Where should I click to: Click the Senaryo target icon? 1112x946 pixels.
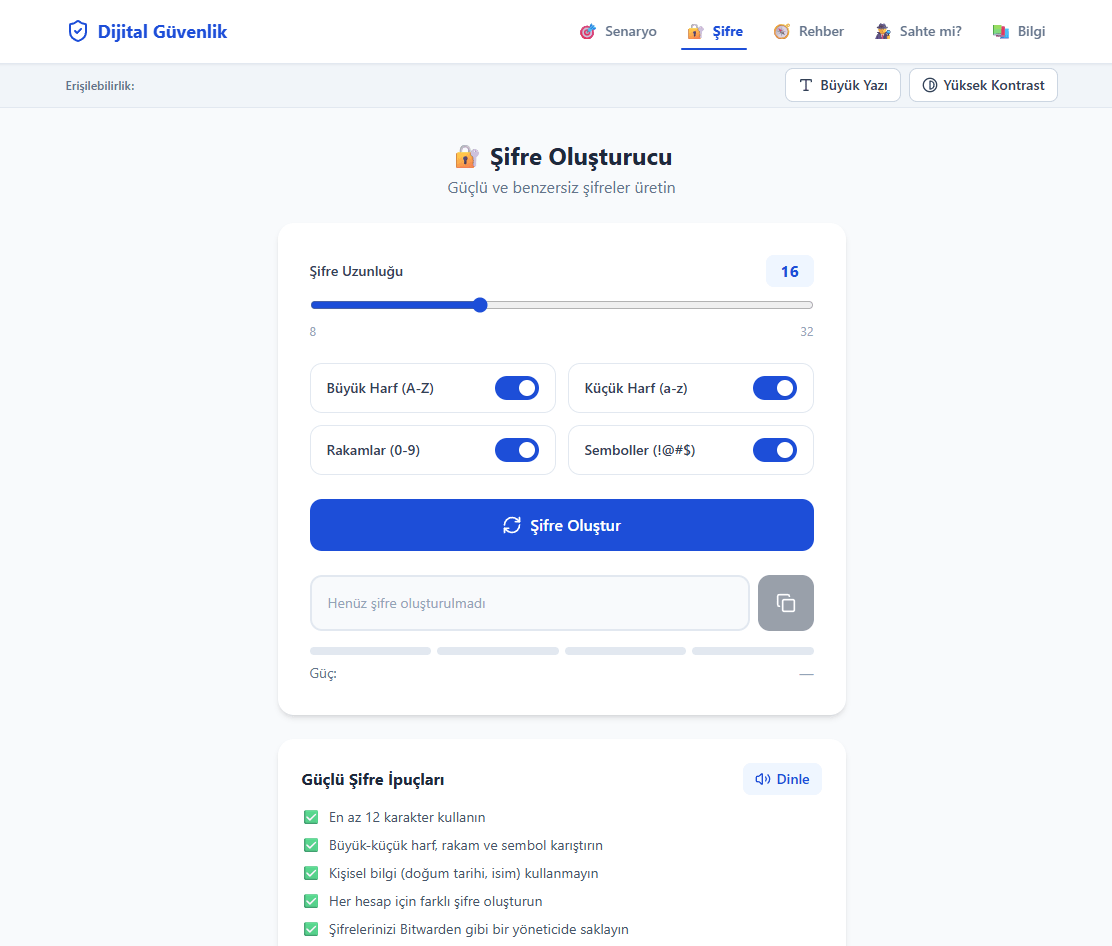tap(587, 31)
